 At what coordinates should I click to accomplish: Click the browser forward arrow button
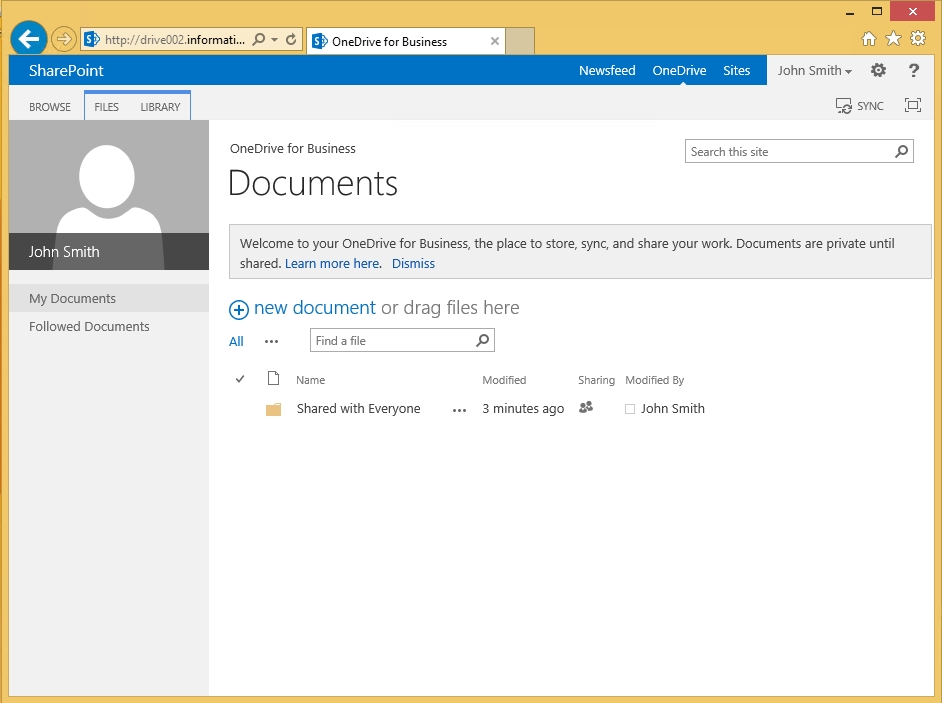(x=63, y=40)
